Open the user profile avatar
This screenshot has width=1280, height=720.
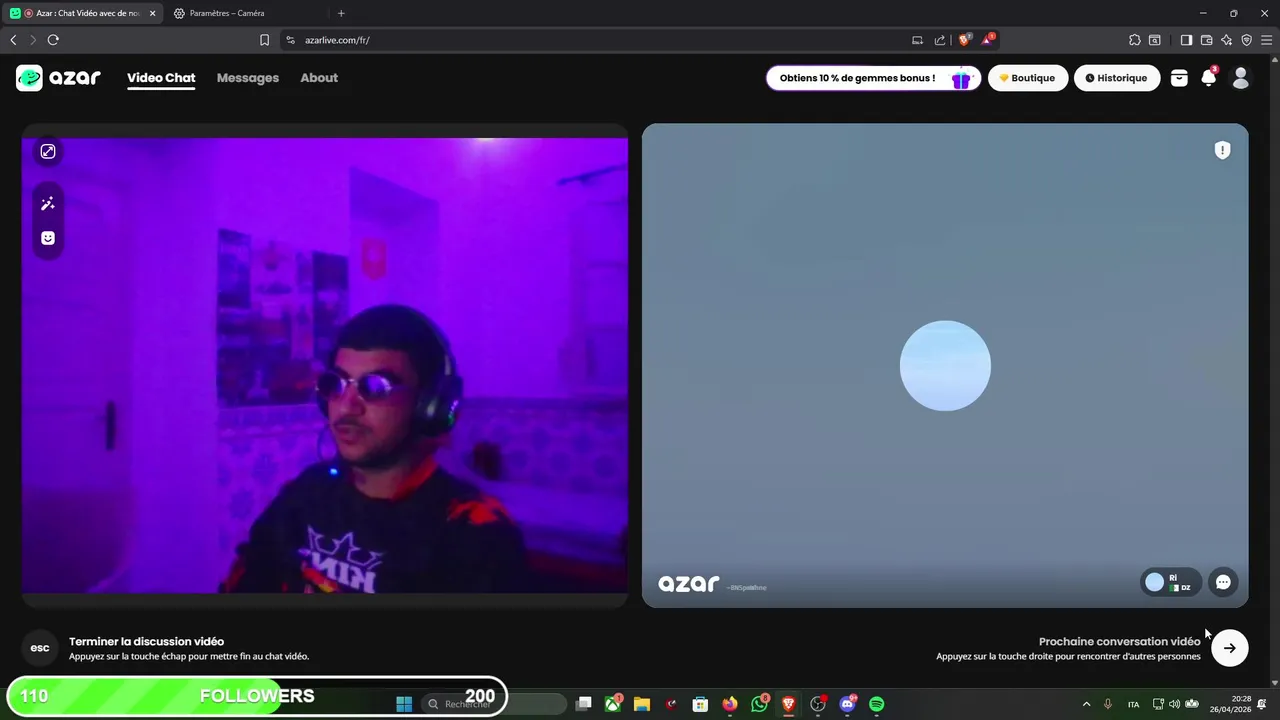pyautogui.click(x=1241, y=78)
